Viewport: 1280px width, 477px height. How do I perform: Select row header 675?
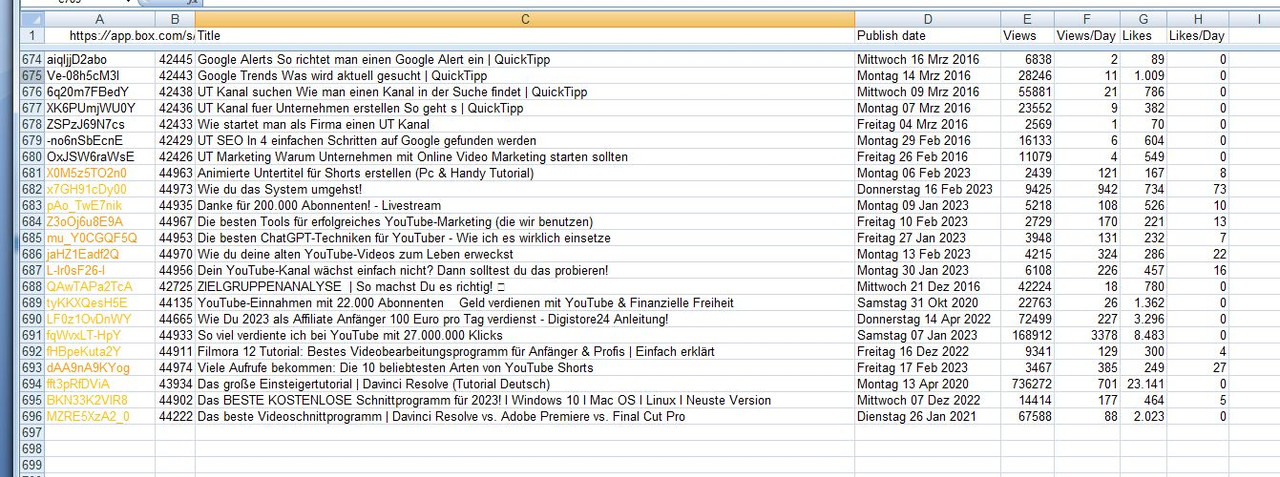pos(31,75)
